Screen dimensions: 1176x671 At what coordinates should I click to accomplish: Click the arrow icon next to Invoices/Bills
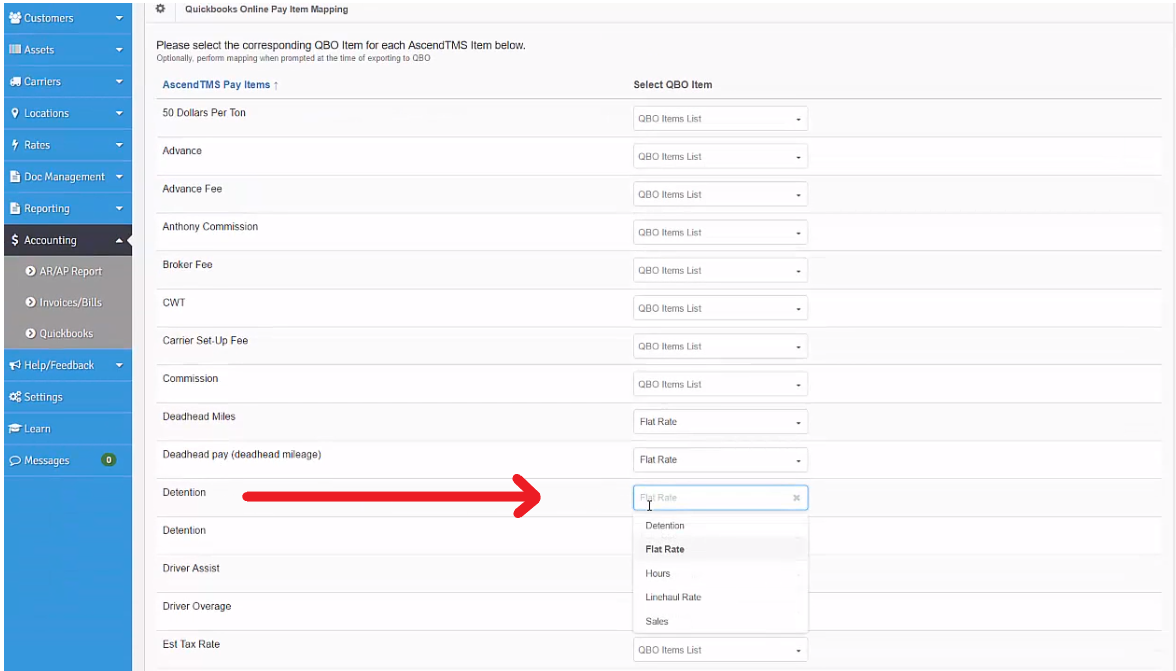tap(31, 302)
